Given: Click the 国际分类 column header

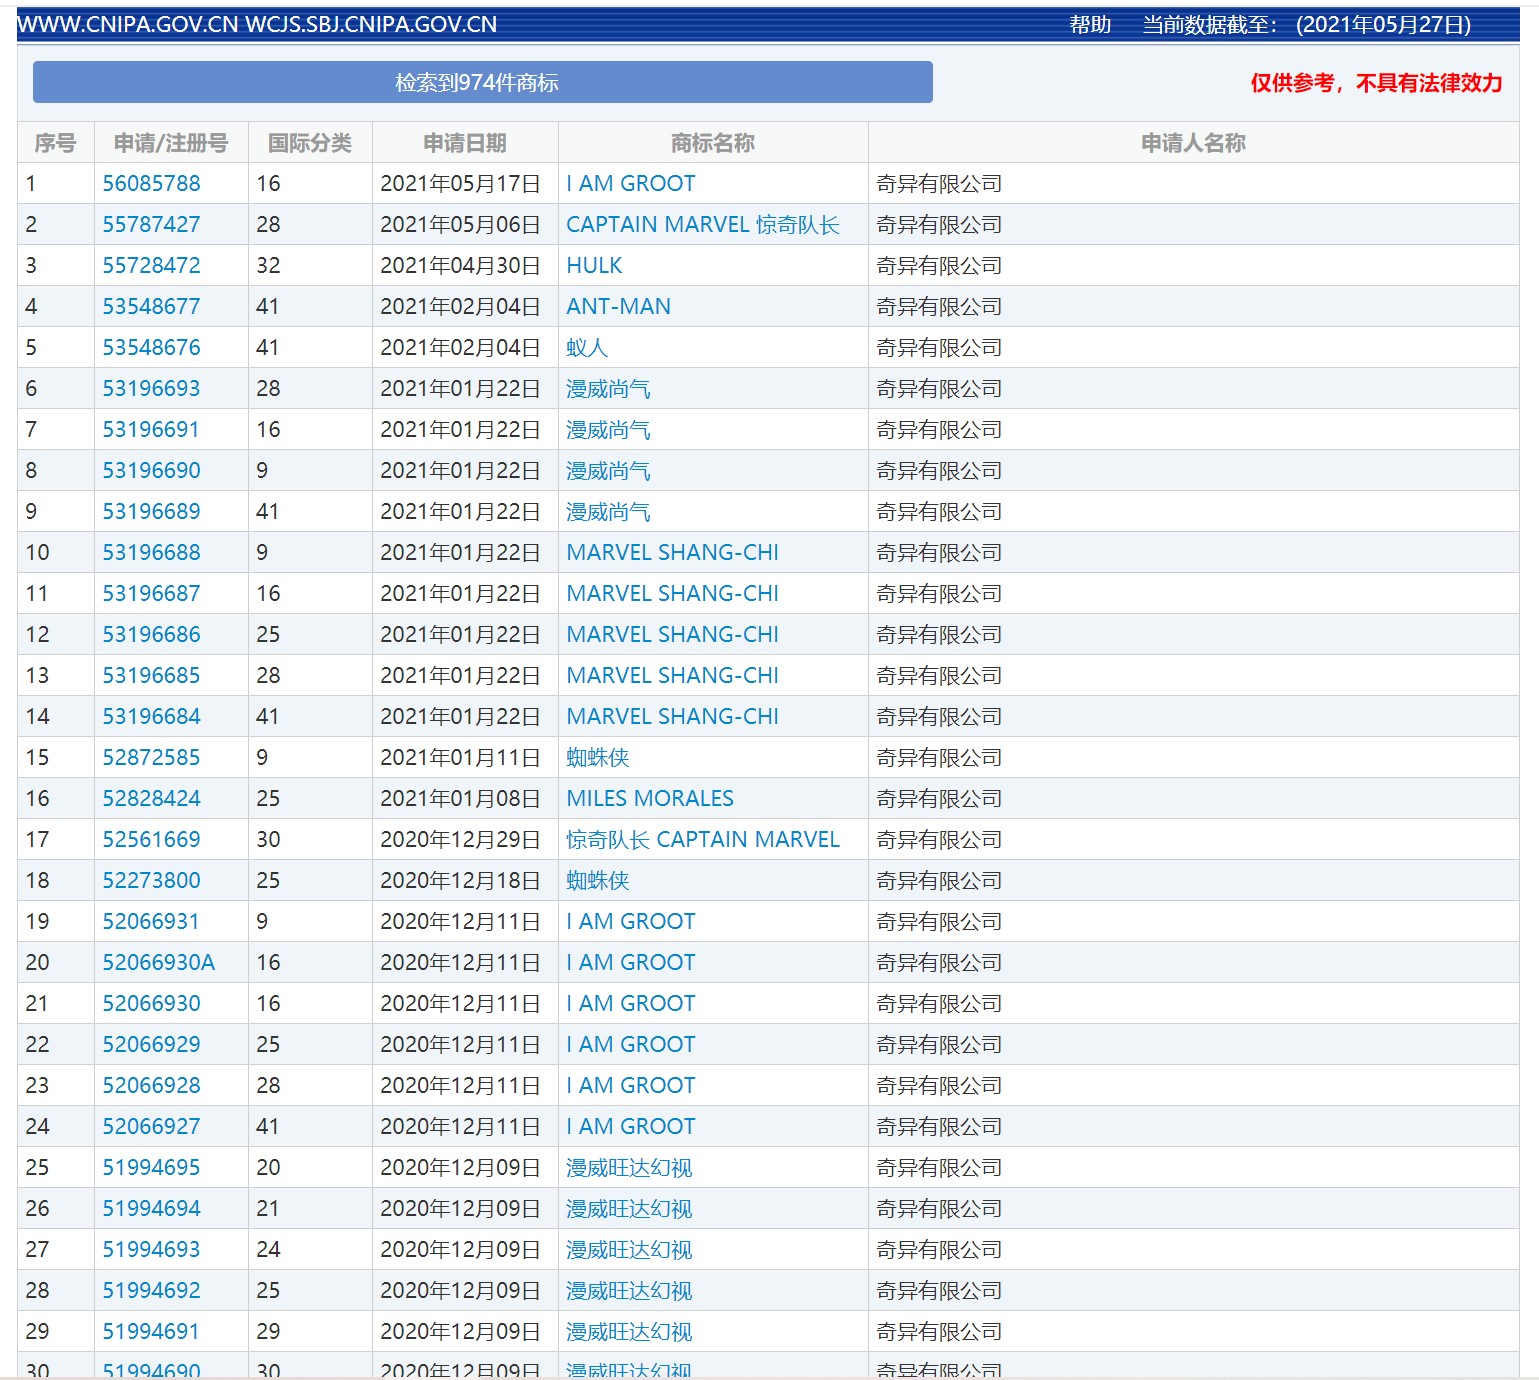Looking at the screenshot, I should 309,143.
